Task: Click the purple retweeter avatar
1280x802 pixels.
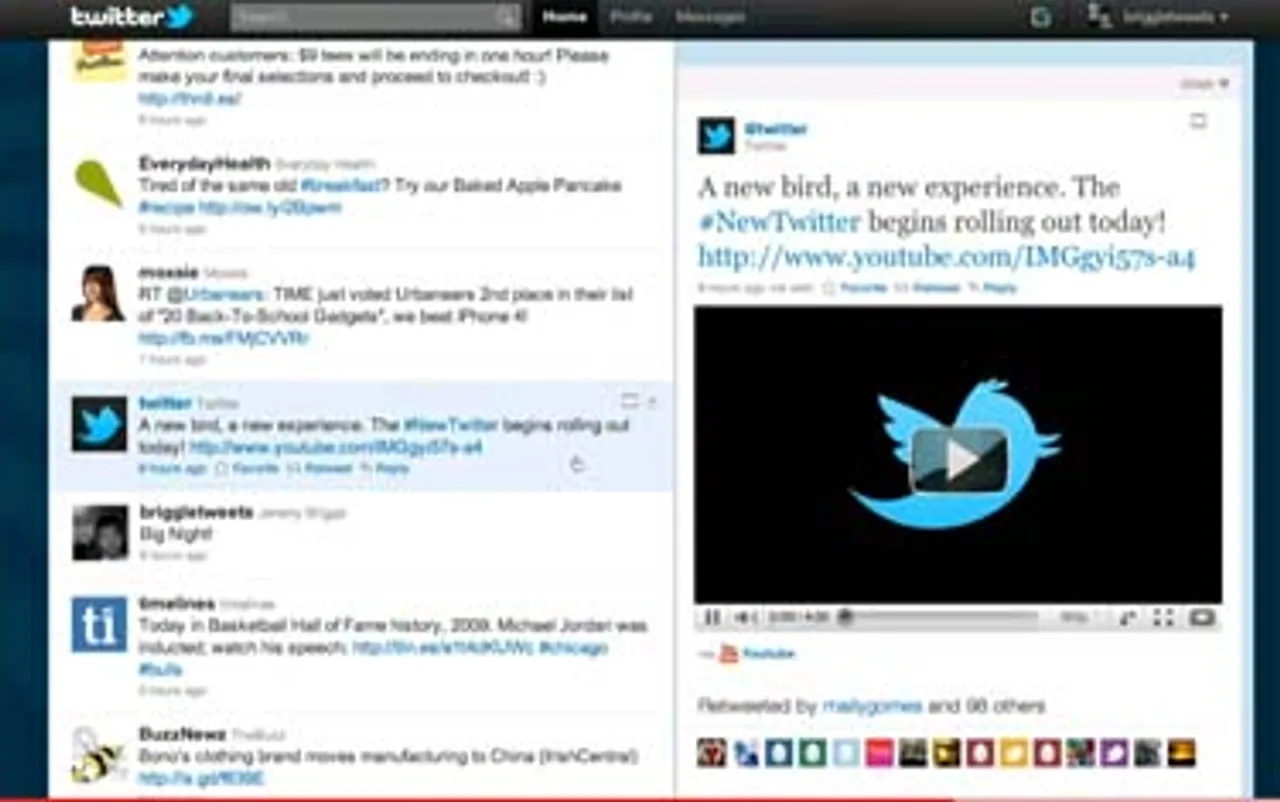Action: click(x=1114, y=753)
